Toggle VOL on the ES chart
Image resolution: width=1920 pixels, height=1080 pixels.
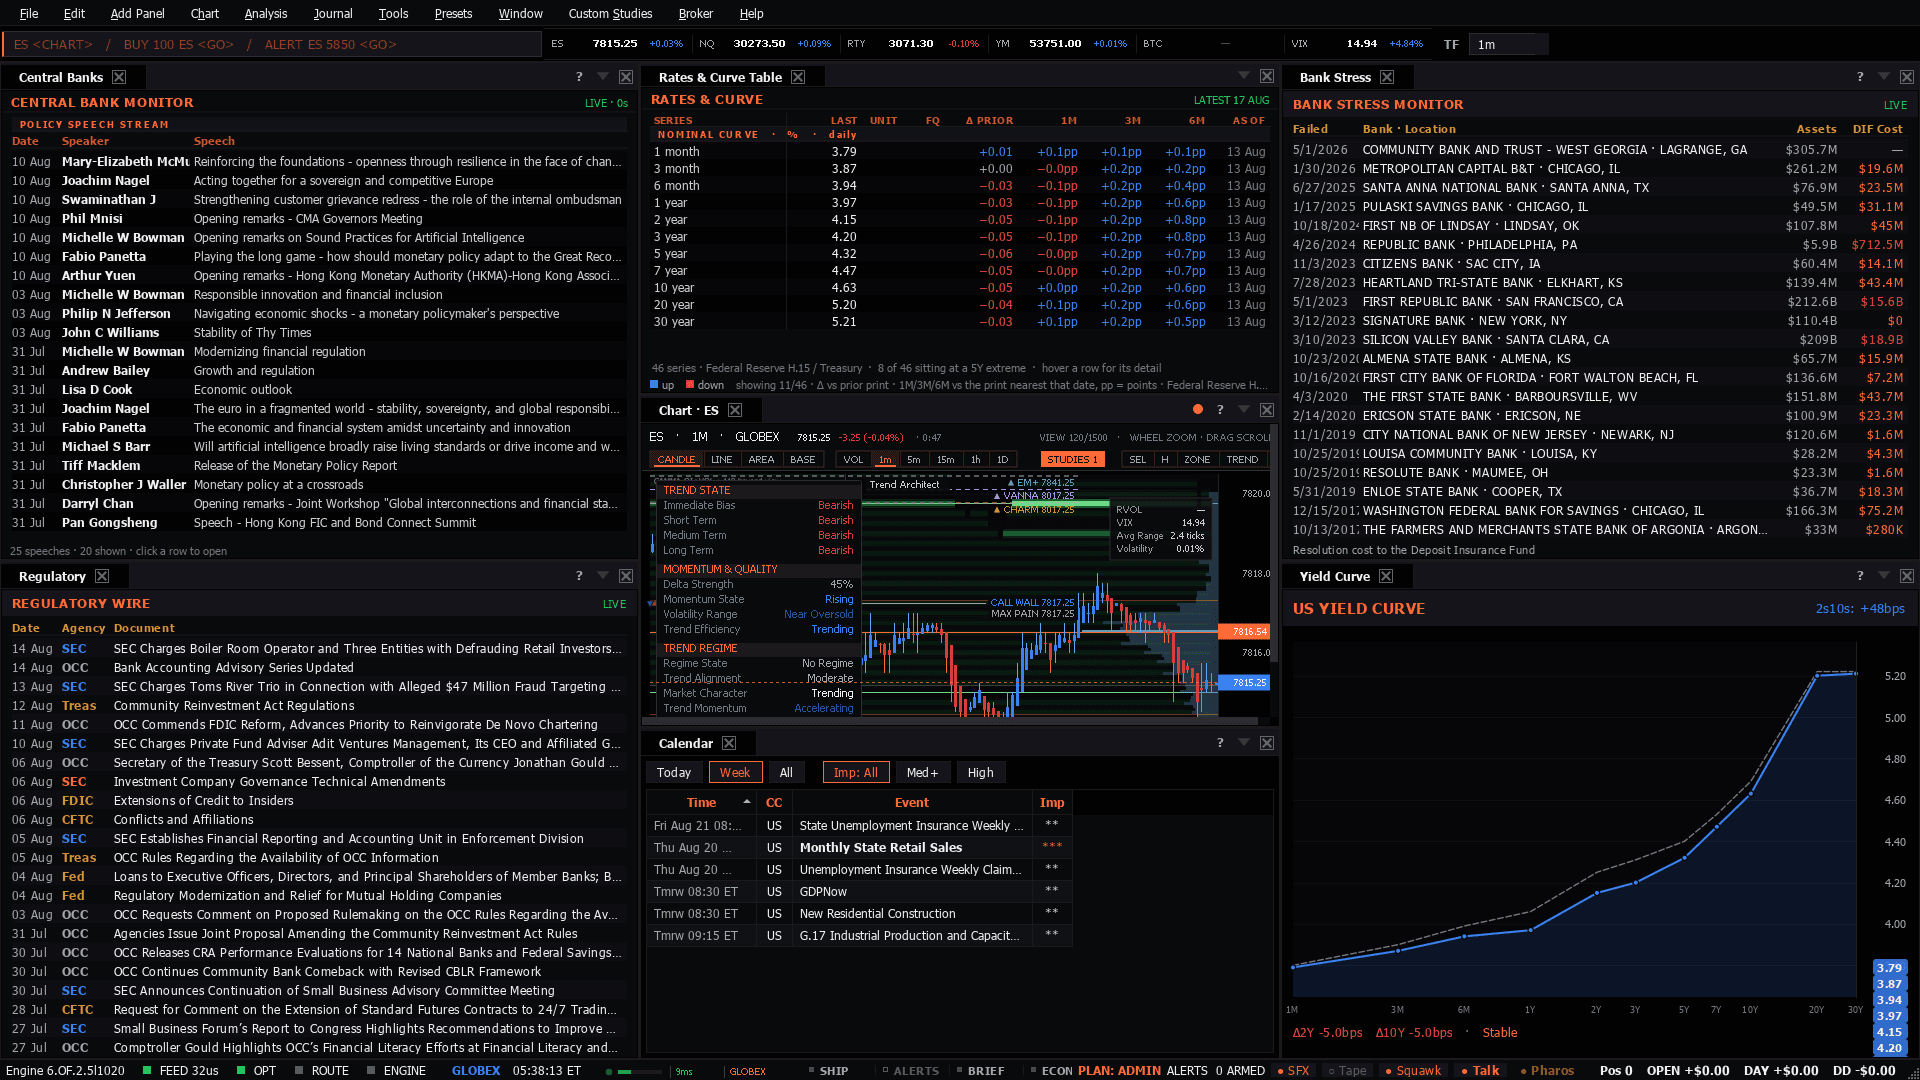853,460
